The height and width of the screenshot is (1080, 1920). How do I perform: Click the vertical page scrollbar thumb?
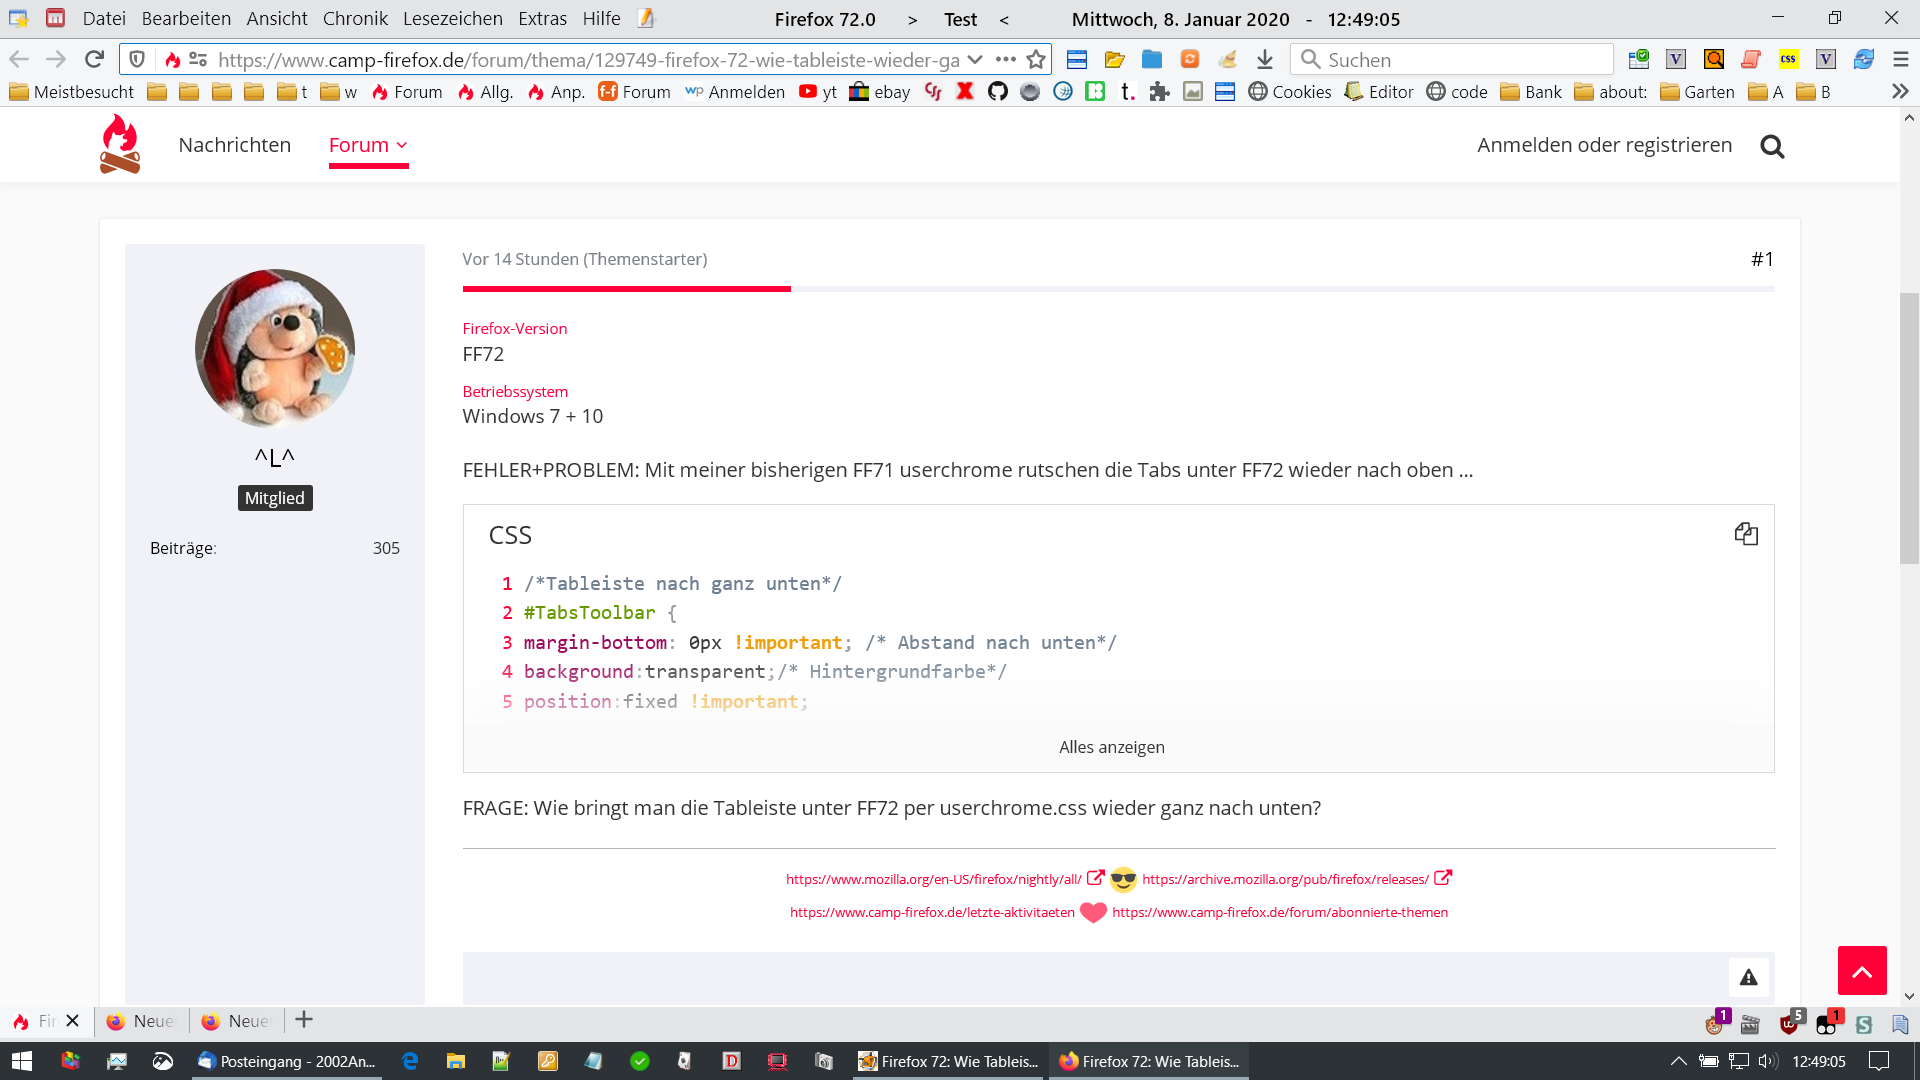1908,430
